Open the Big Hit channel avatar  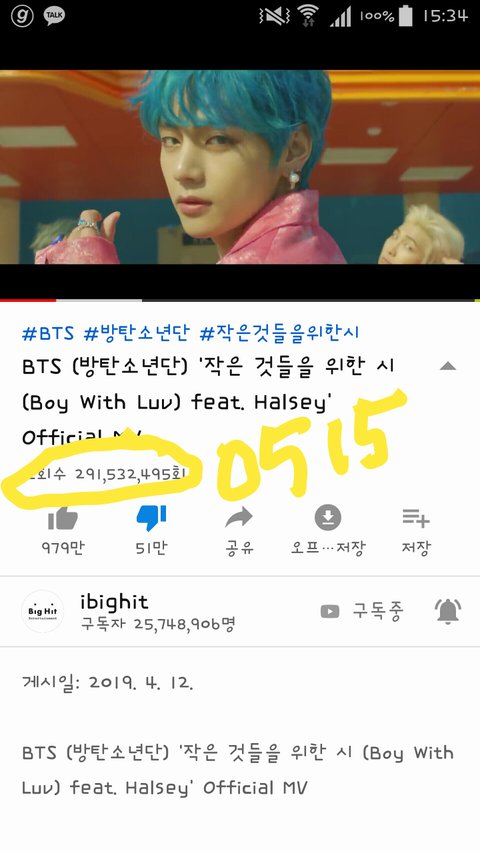42,611
